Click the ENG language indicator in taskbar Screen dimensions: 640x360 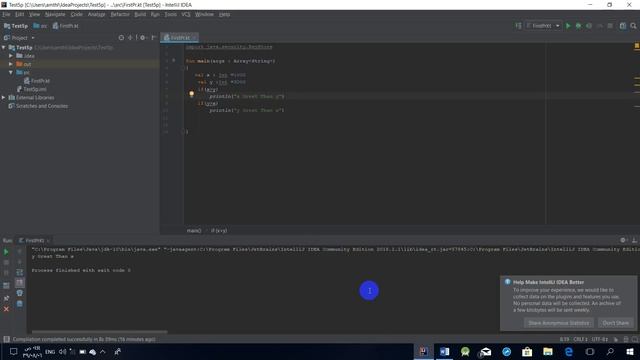50,352
